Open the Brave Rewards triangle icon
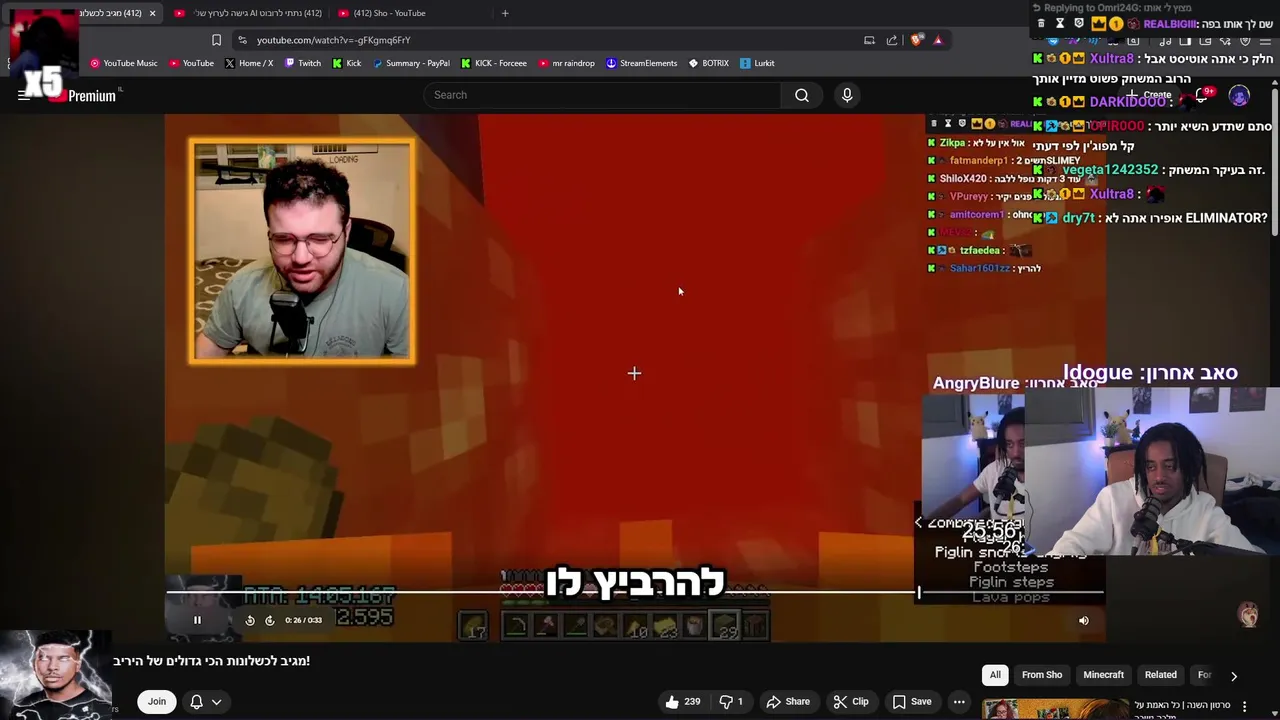 point(938,40)
